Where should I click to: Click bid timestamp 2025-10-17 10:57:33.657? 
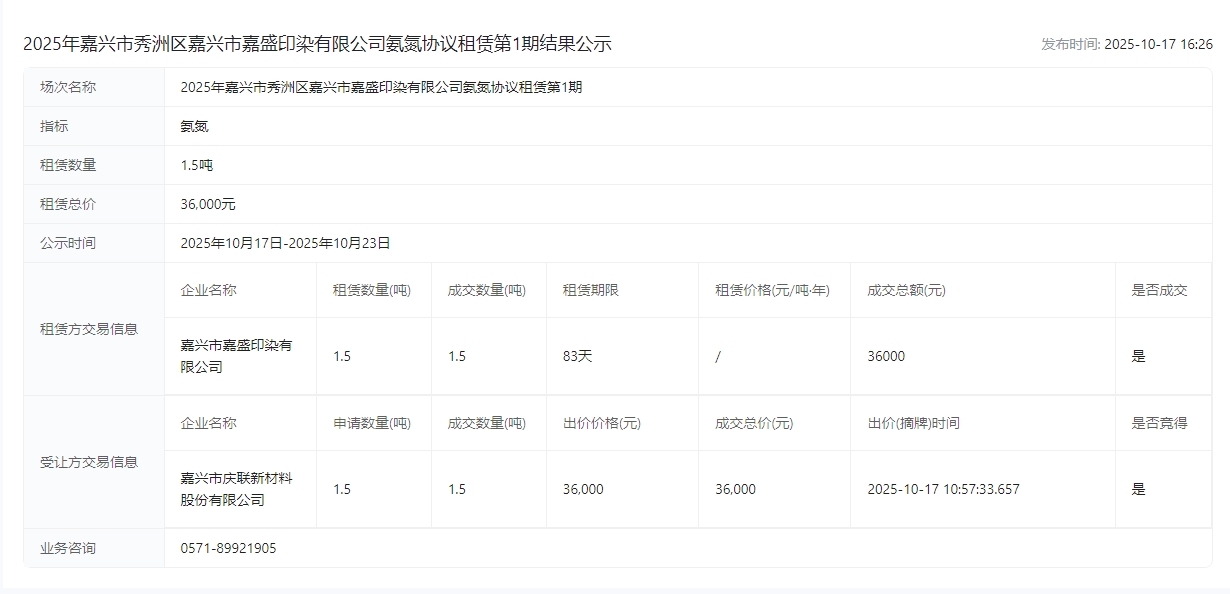[943, 489]
